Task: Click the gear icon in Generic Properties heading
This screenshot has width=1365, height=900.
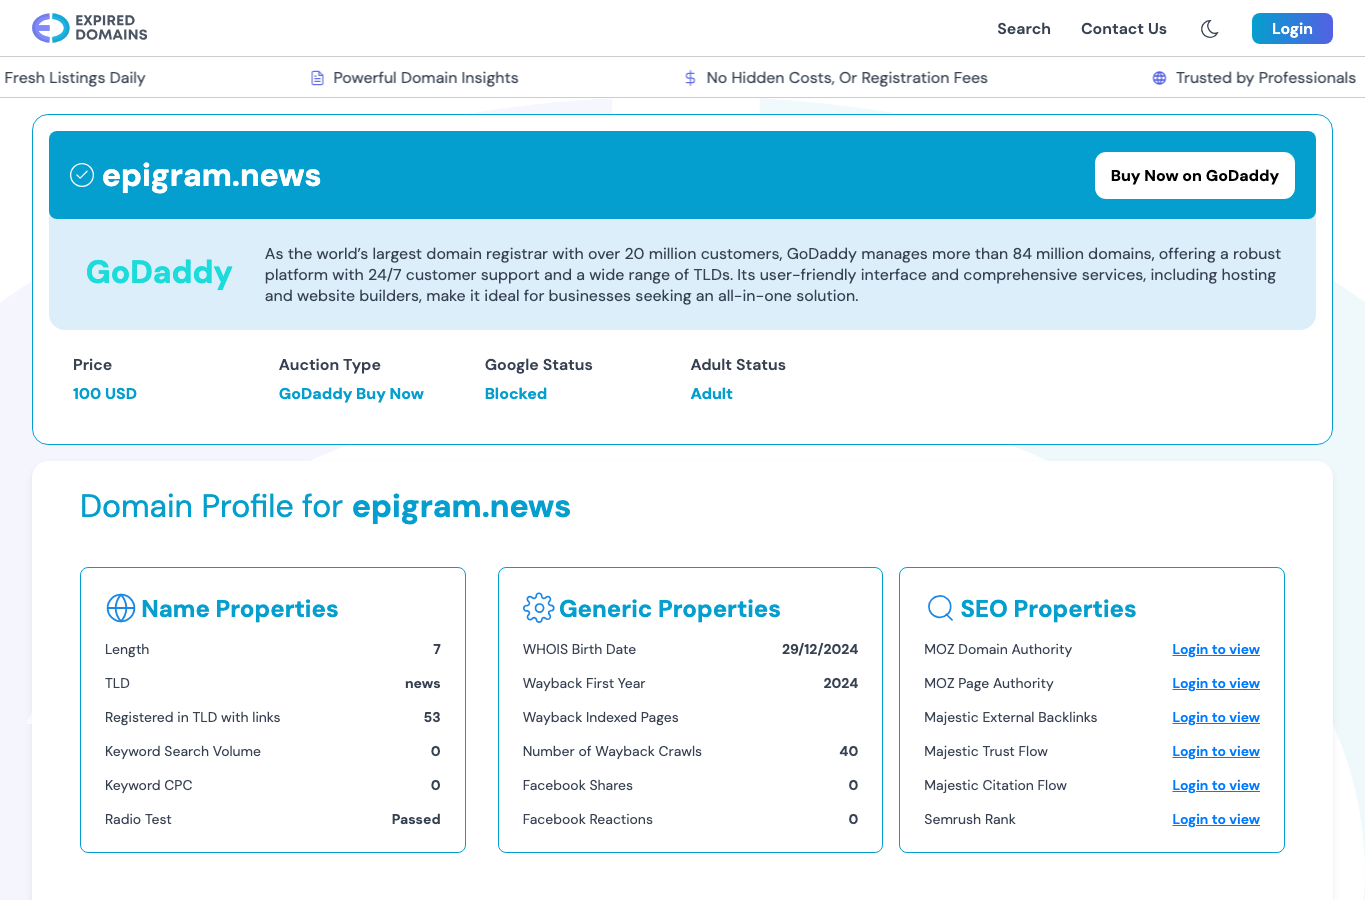Action: (538, 608)
